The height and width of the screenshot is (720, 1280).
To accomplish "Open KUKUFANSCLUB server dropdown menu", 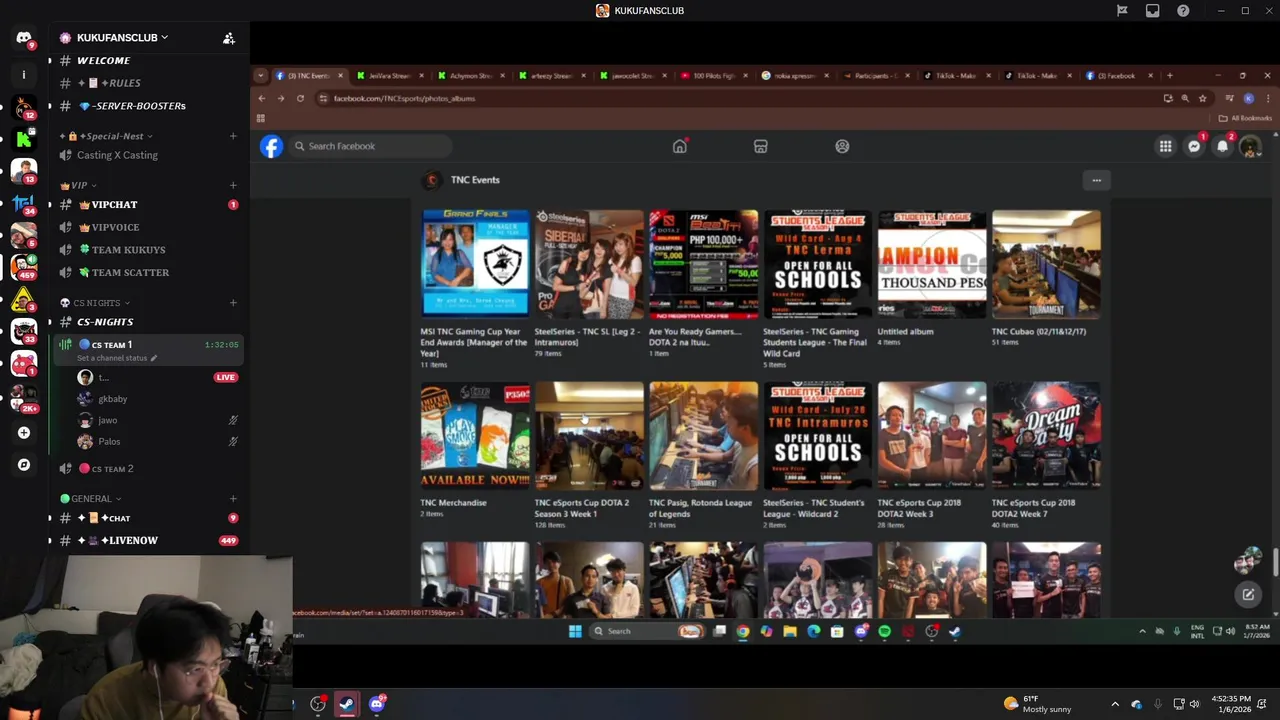I will click(x=122, y=38).
